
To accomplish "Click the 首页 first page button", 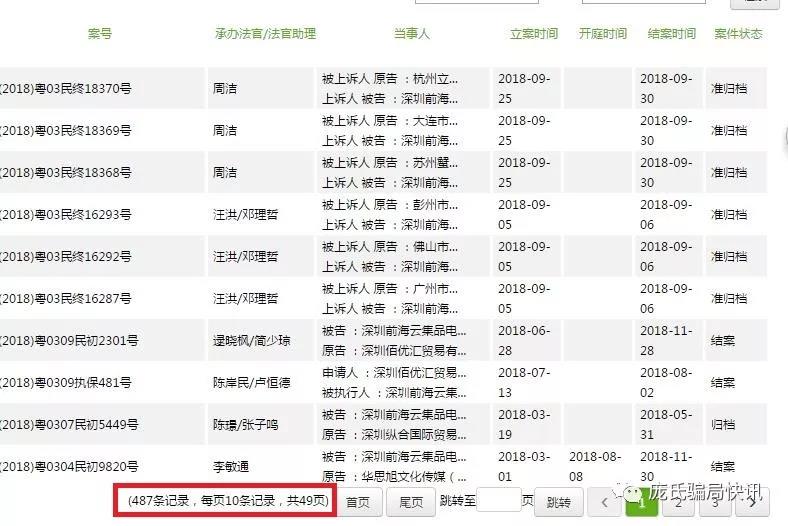I will 358,502.
